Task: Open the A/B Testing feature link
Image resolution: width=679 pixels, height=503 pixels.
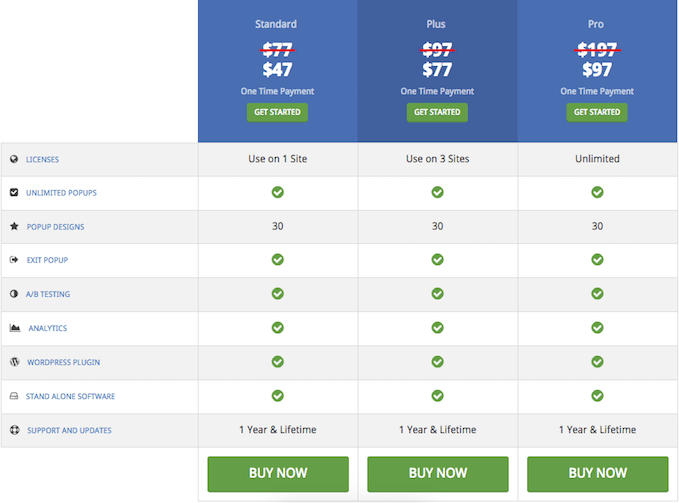Action: coord(48,294)
